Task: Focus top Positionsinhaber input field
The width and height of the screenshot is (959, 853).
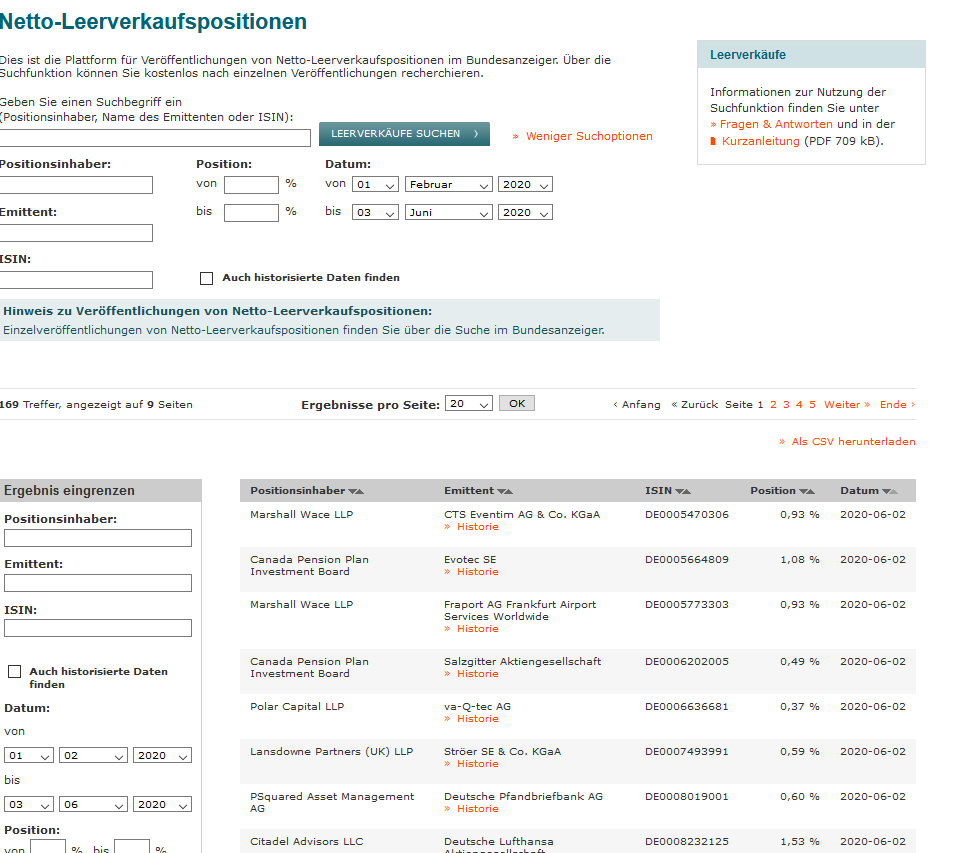Action: click(76, 185)
